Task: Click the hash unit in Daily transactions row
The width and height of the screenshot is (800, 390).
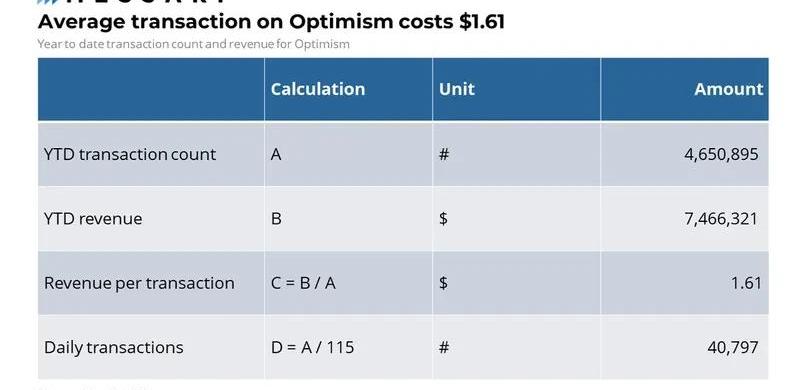Action: click(444, 347)
